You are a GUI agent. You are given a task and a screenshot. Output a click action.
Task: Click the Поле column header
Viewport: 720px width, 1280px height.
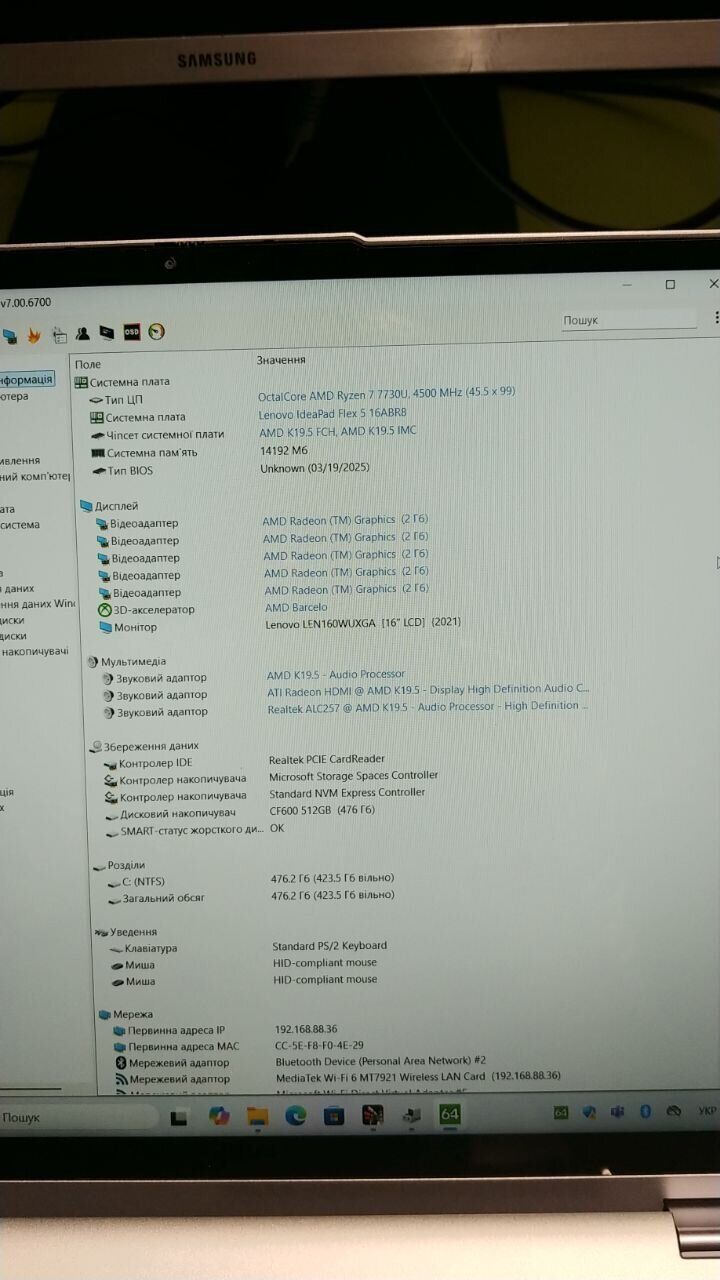point(88,365)
